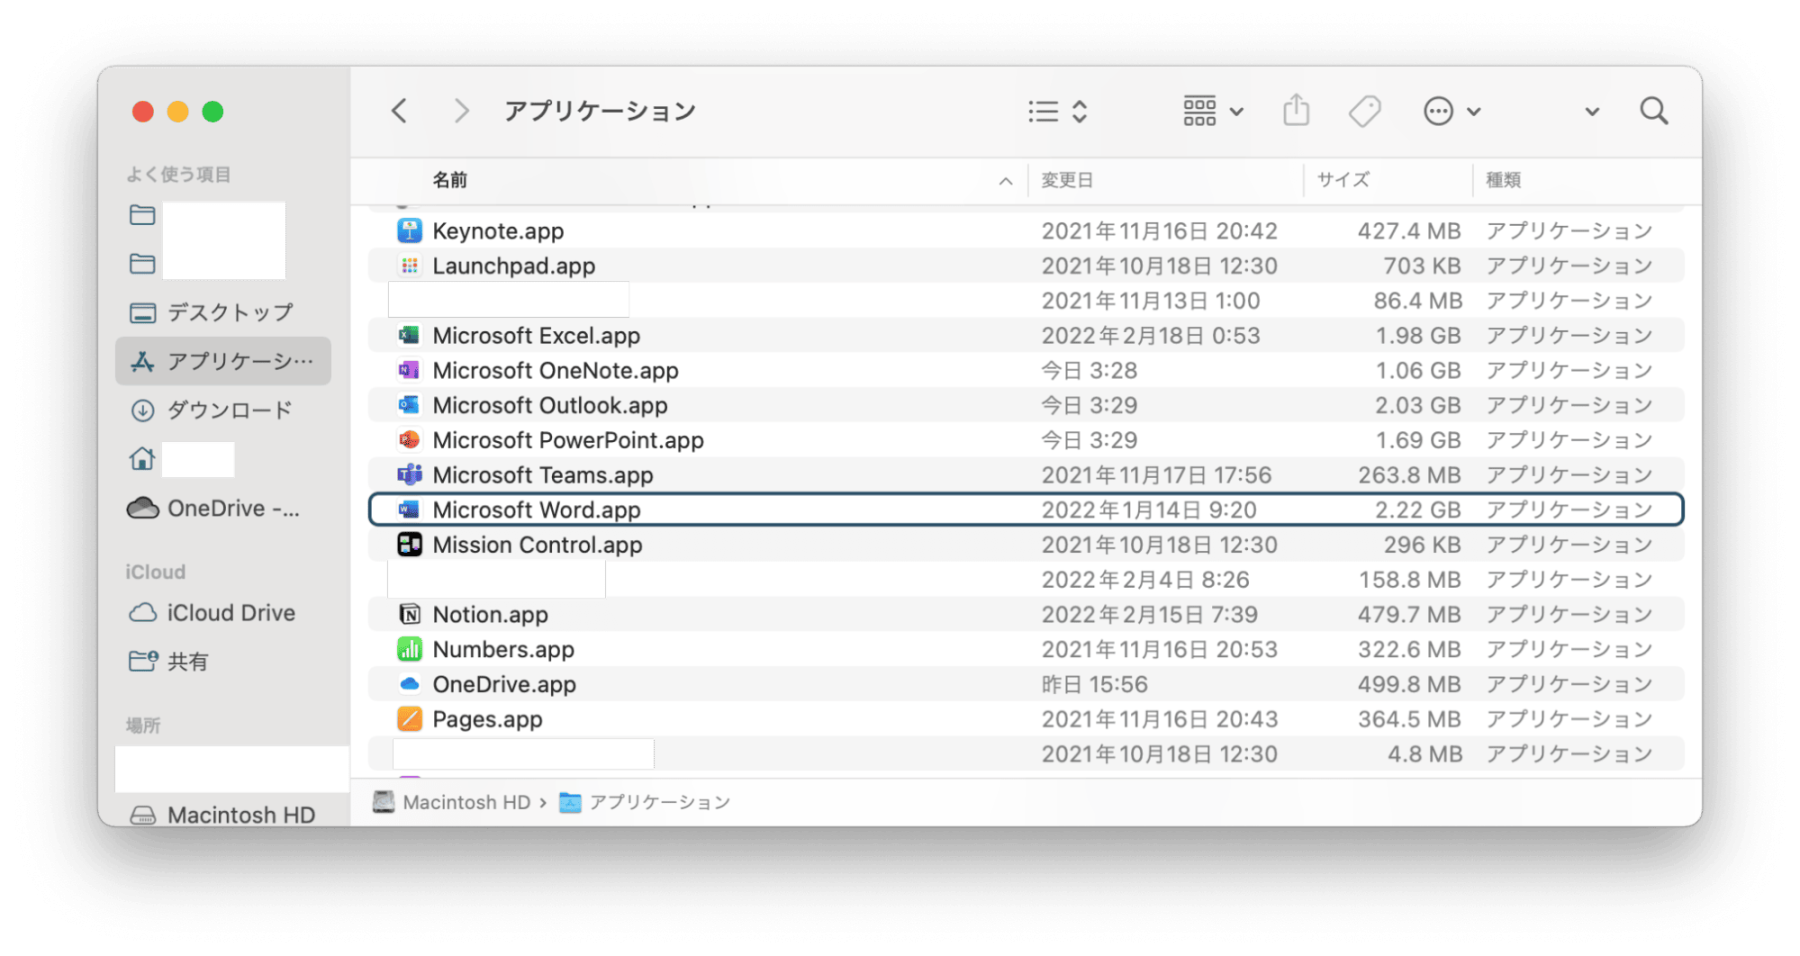Open the list view switcher
This screenshot has width=1800, height=956.
click(x=1057, y=111)
